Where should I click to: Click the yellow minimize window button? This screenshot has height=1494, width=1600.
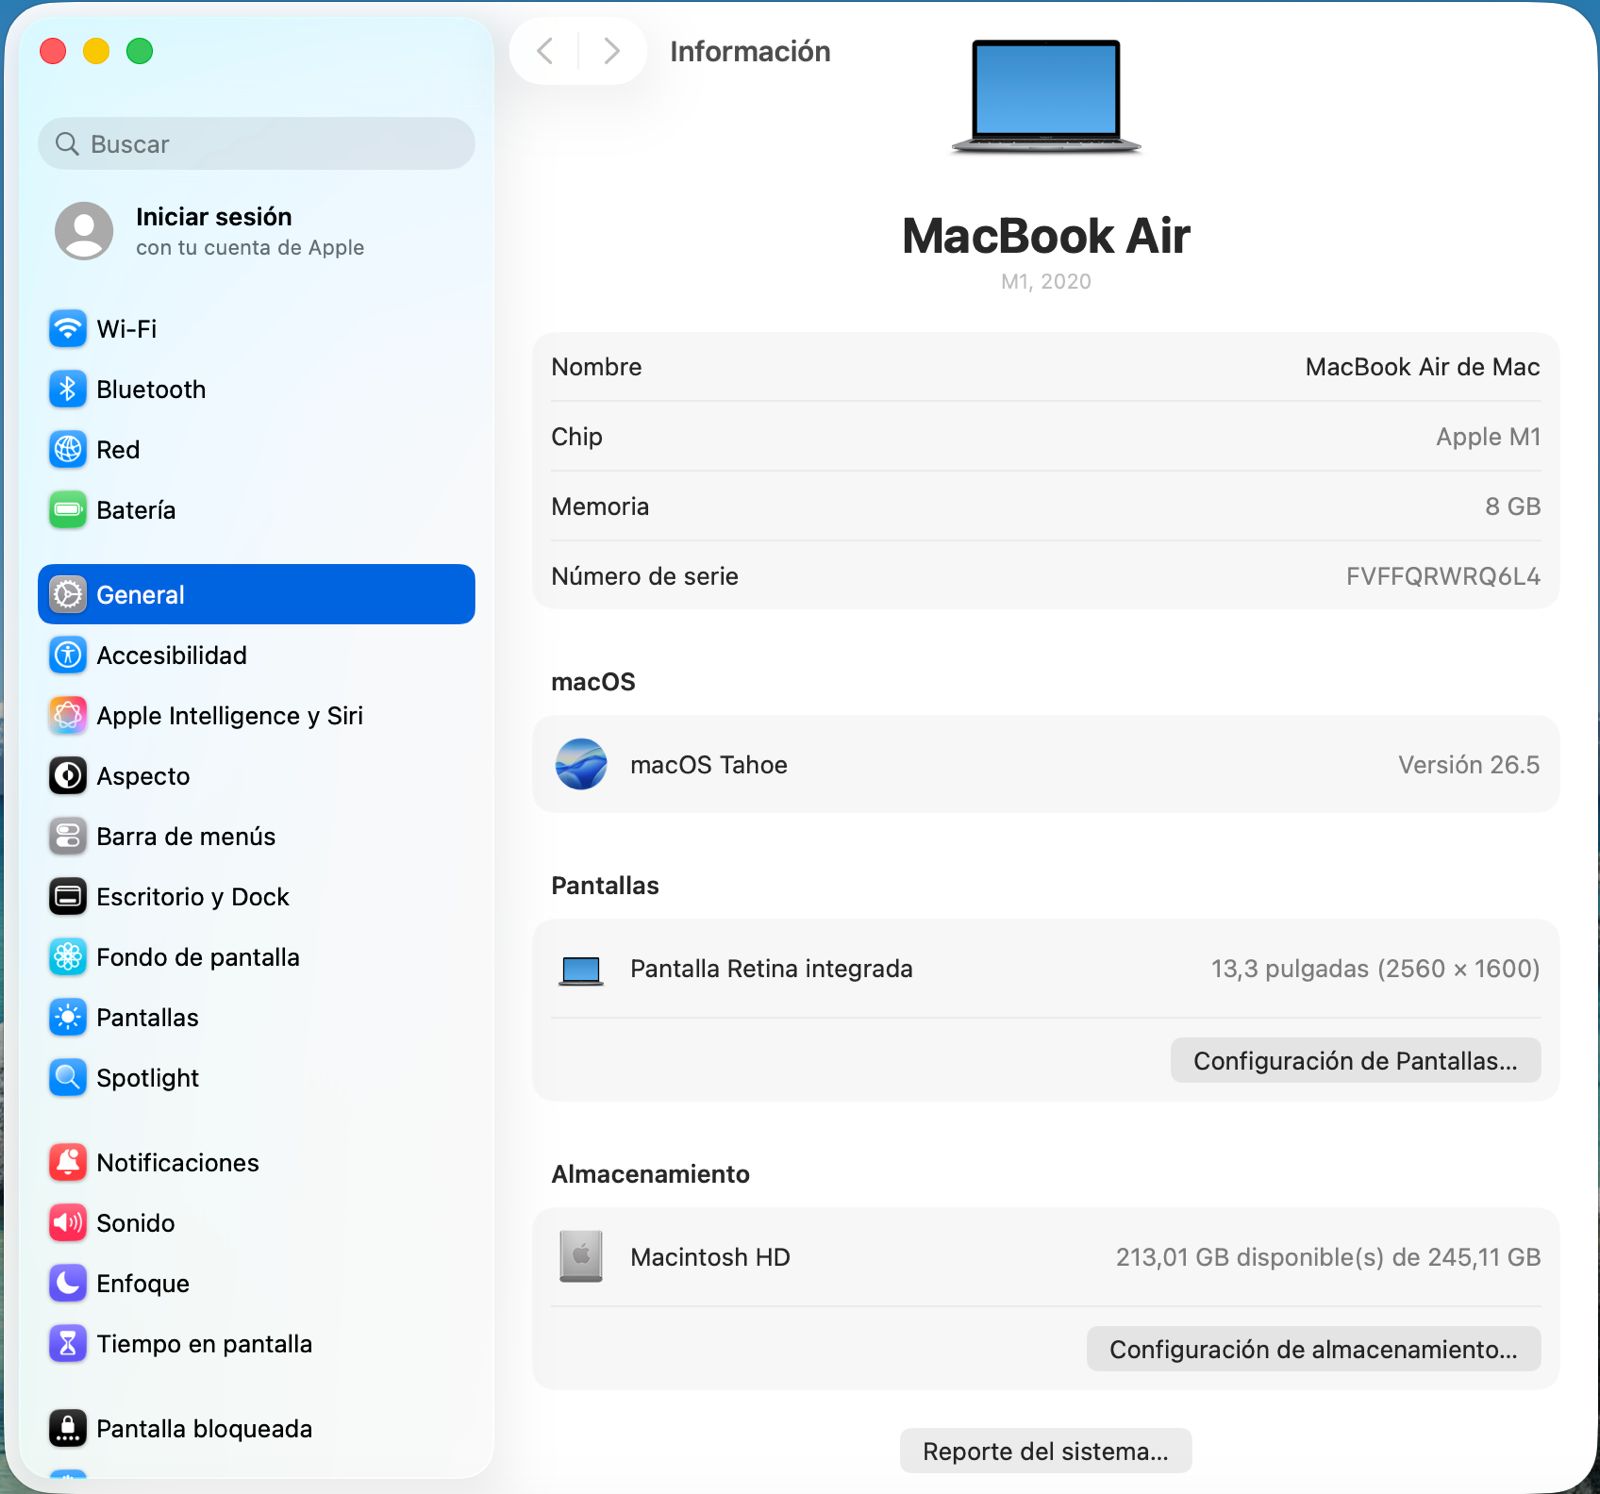[96, 51]
